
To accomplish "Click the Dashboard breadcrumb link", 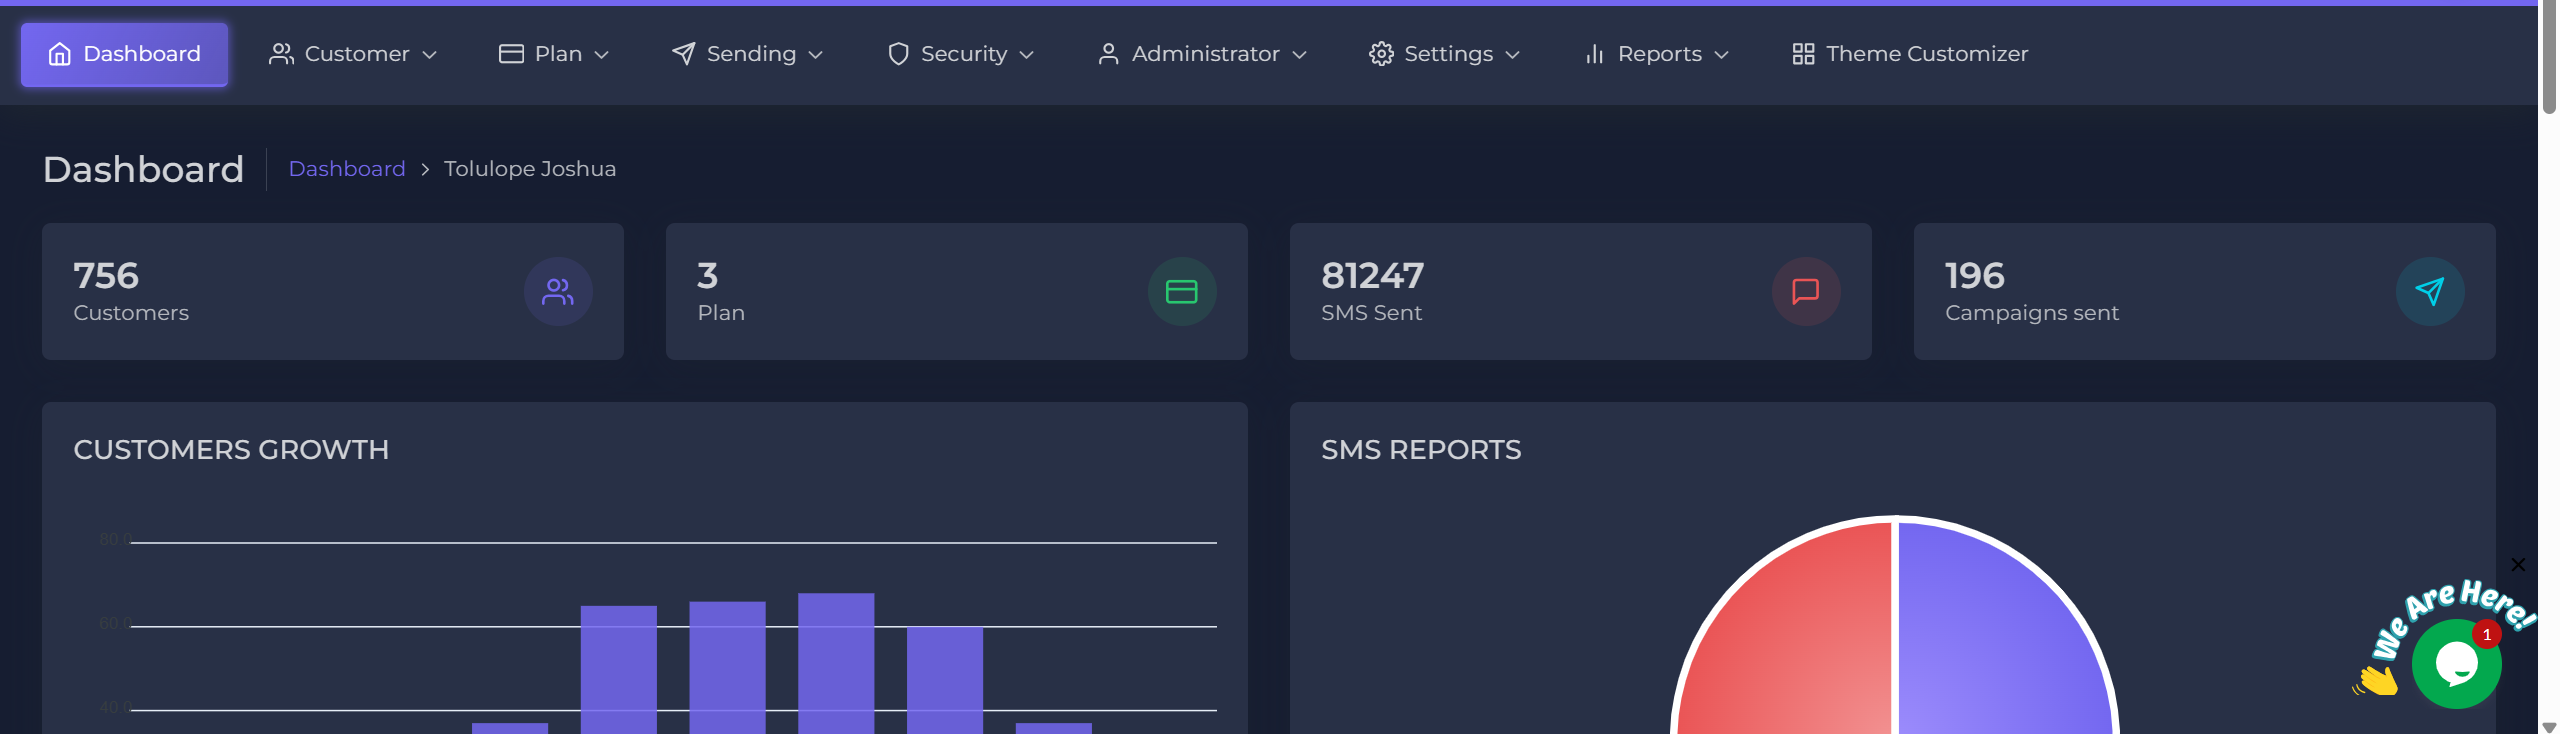I will pos(347,169).
